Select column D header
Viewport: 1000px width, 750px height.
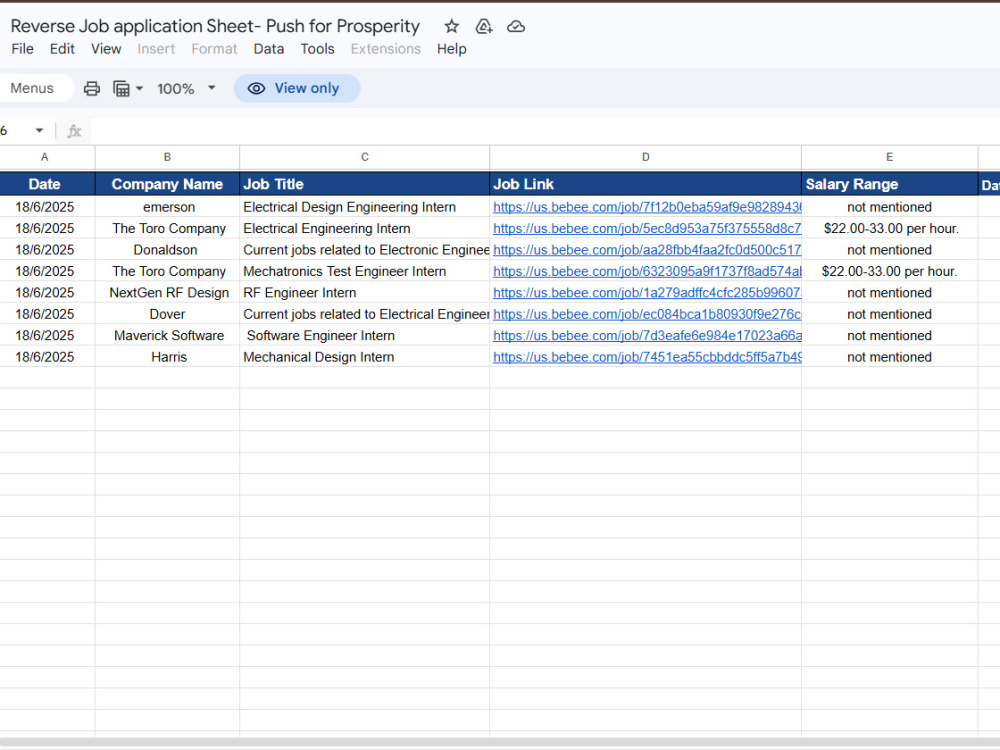click(645, 157)
